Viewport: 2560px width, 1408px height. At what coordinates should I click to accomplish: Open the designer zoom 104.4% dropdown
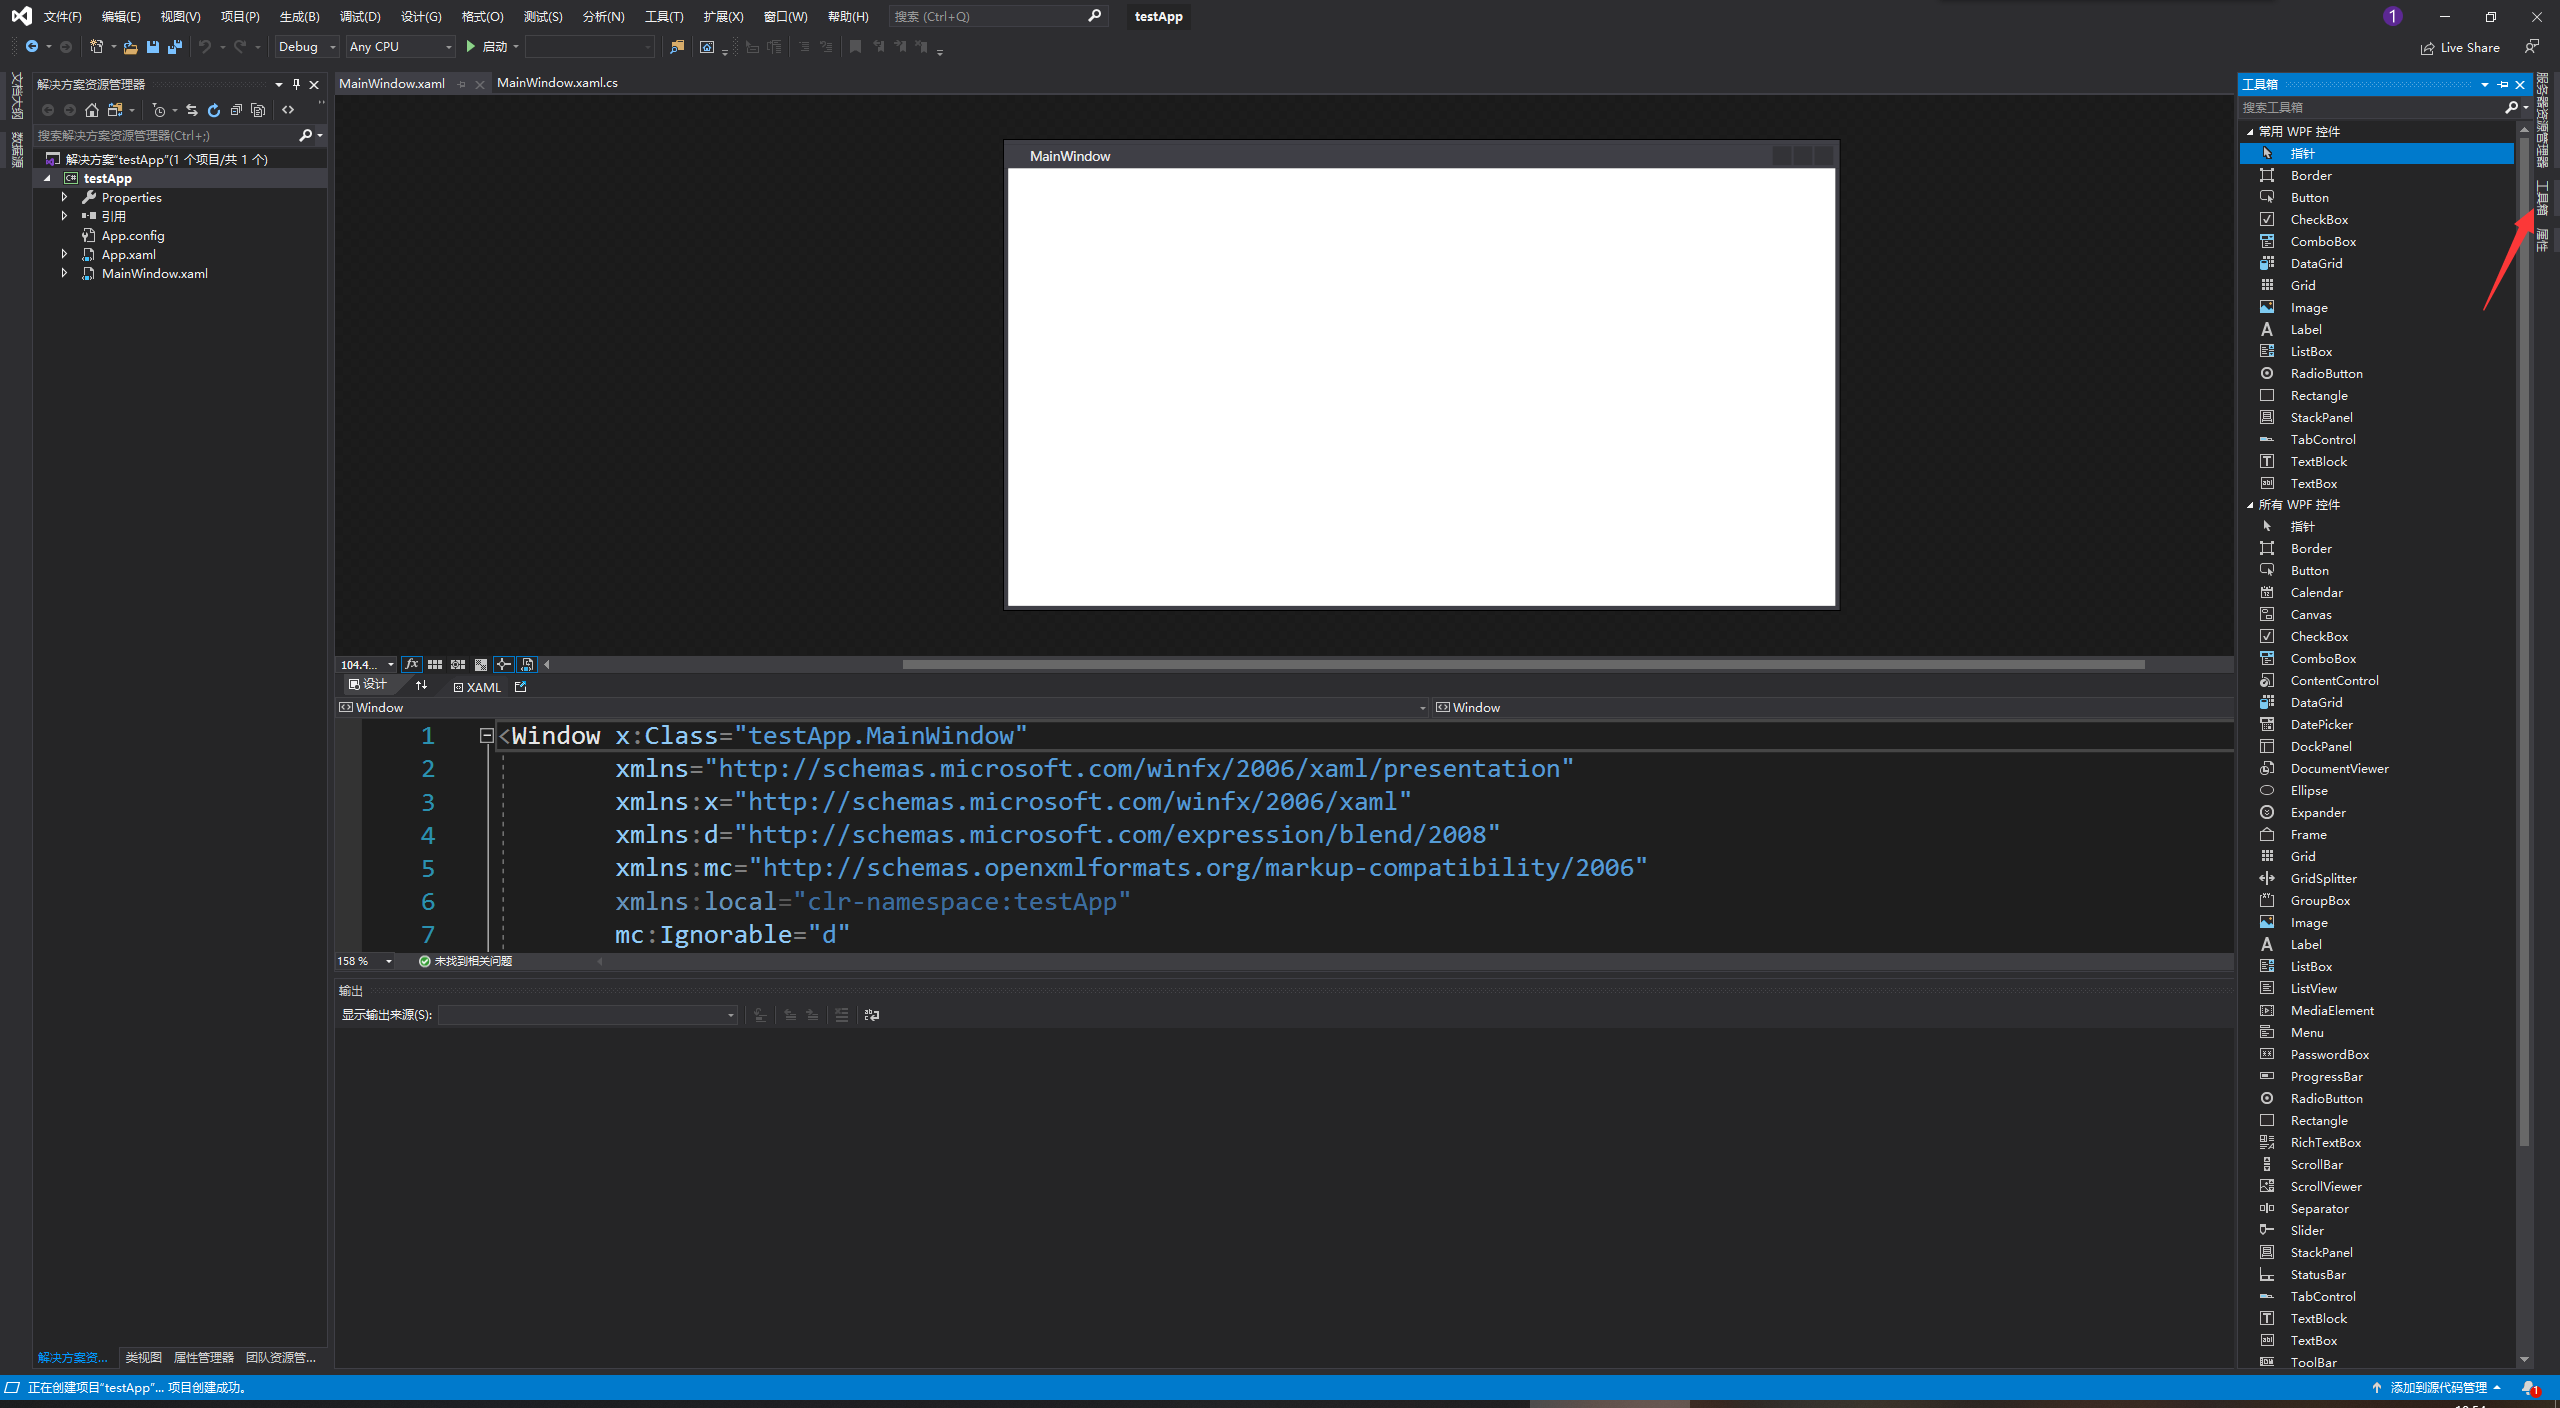364,664
